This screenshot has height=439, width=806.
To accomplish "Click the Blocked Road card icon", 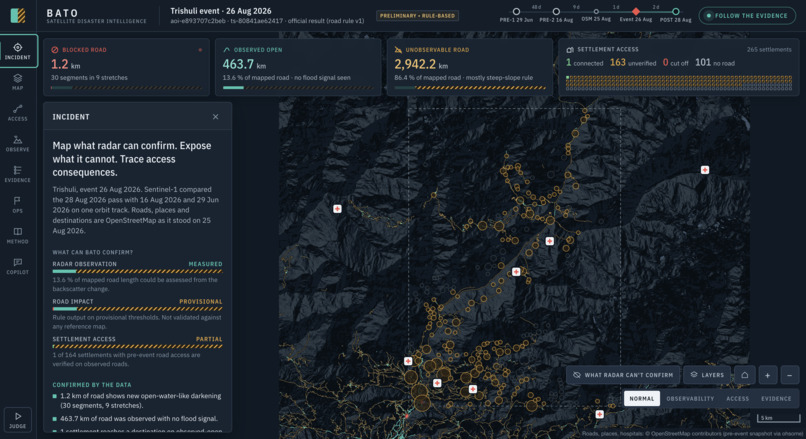I will click(54, 50).
